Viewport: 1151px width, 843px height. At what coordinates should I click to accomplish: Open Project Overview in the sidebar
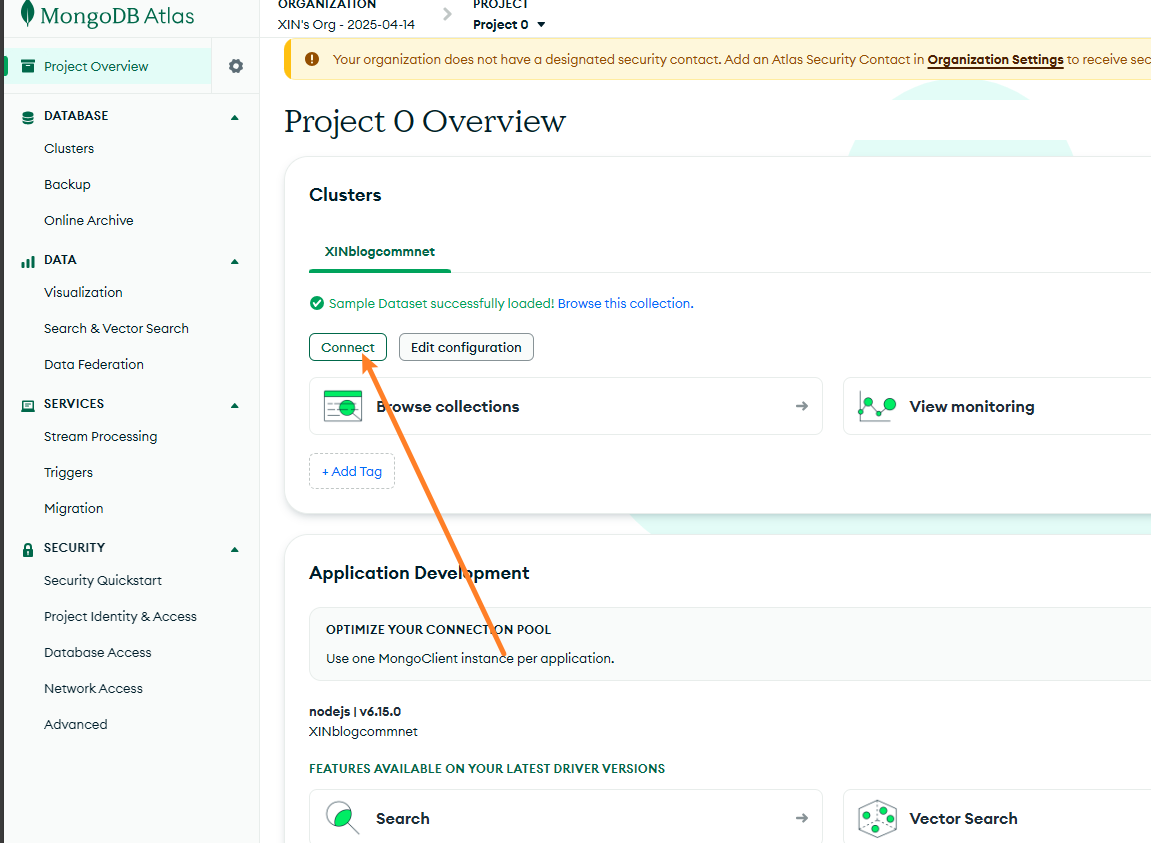pos(108,66)
